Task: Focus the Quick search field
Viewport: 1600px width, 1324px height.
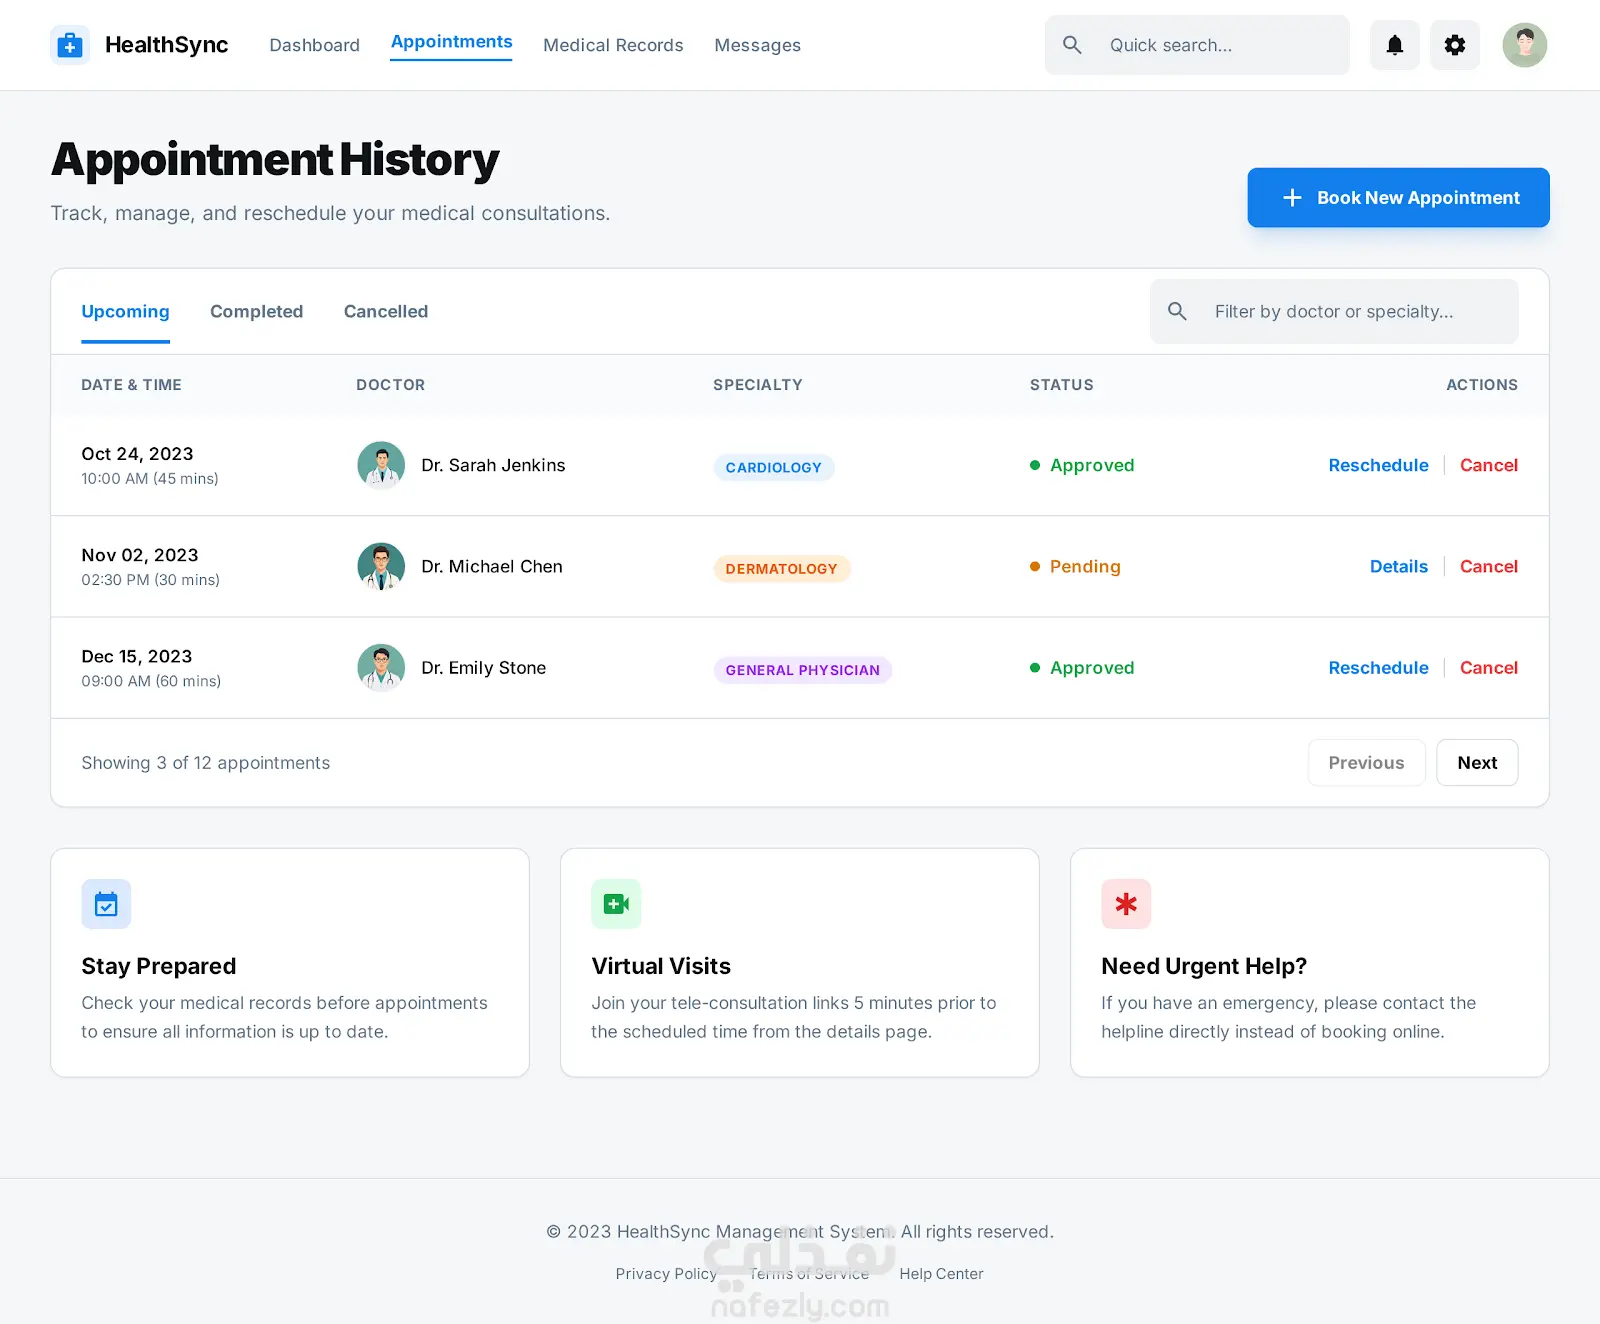Action: coord(1197,45)
